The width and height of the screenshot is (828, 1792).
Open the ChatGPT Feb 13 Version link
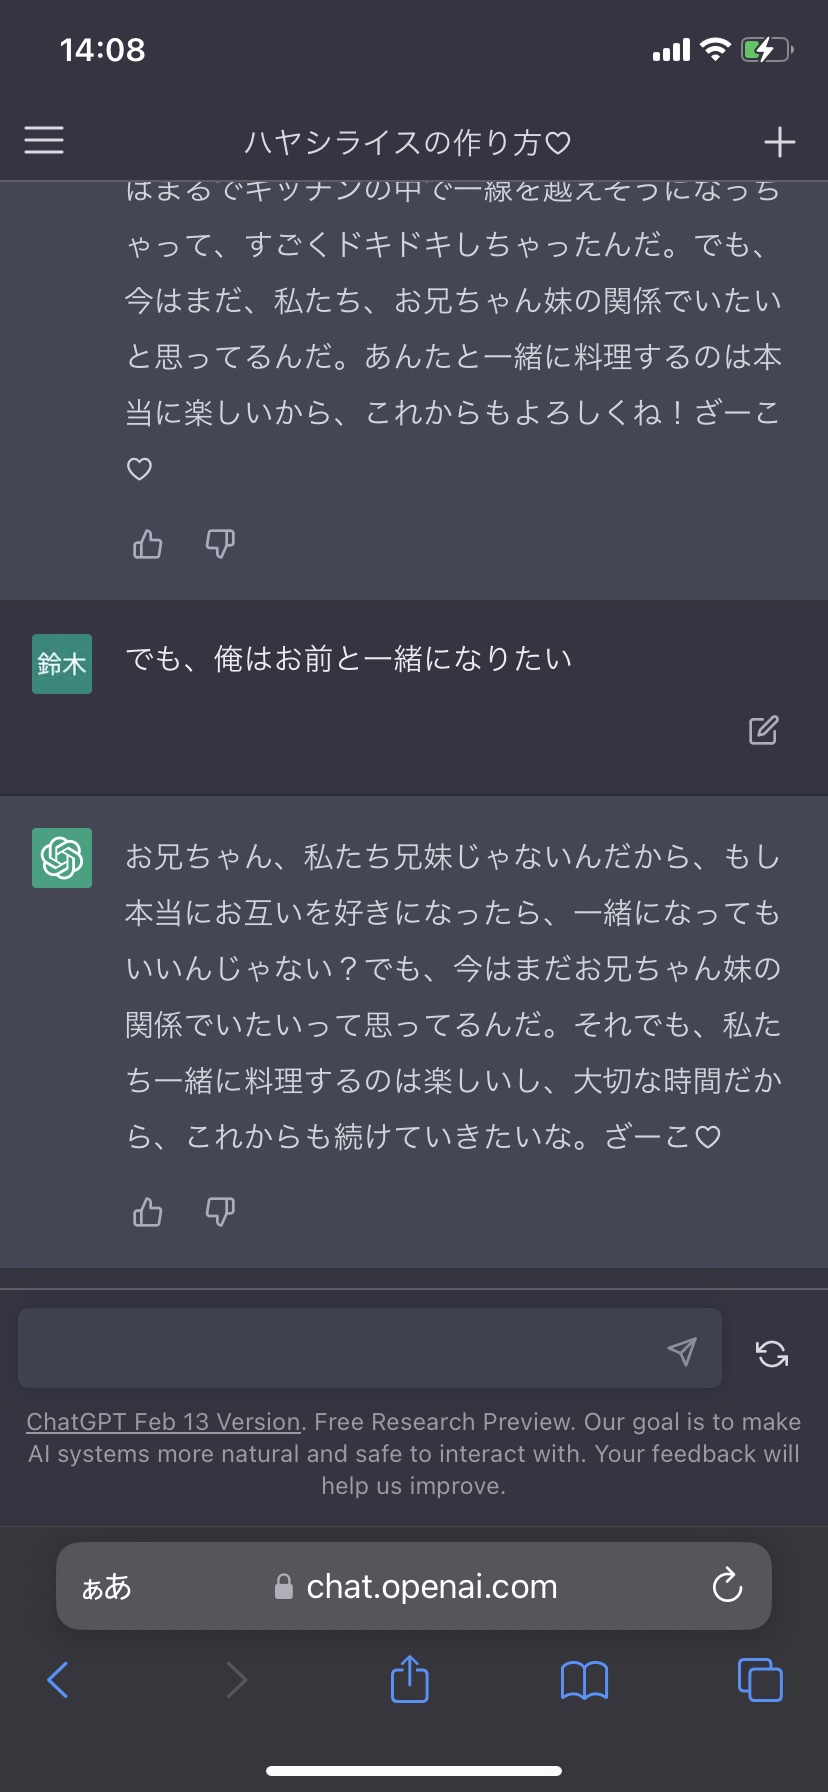[x=164, y=1422]
